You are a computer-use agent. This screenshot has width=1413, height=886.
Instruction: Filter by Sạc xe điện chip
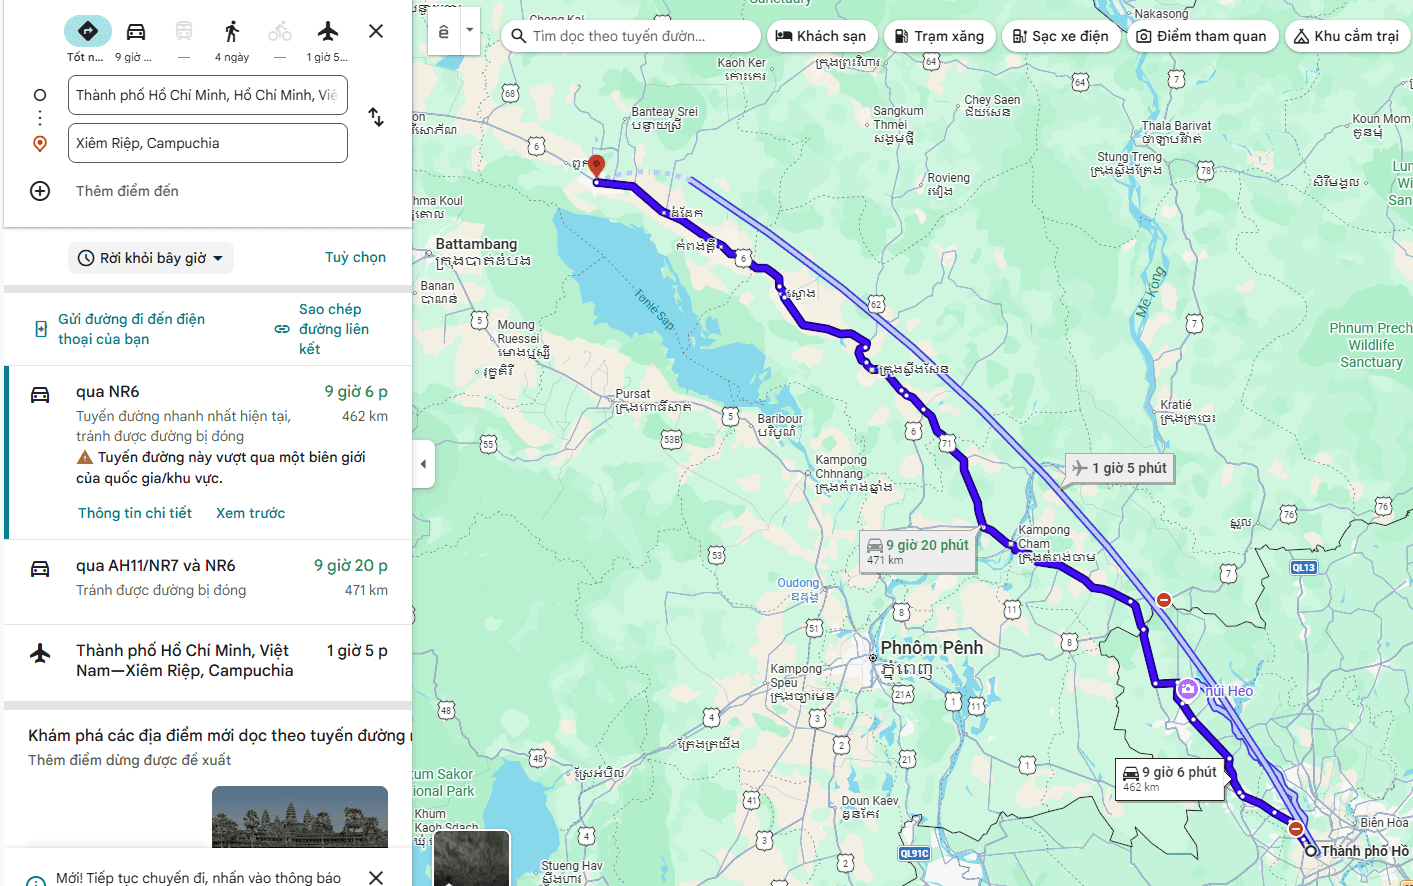[x=1061, y=36]
